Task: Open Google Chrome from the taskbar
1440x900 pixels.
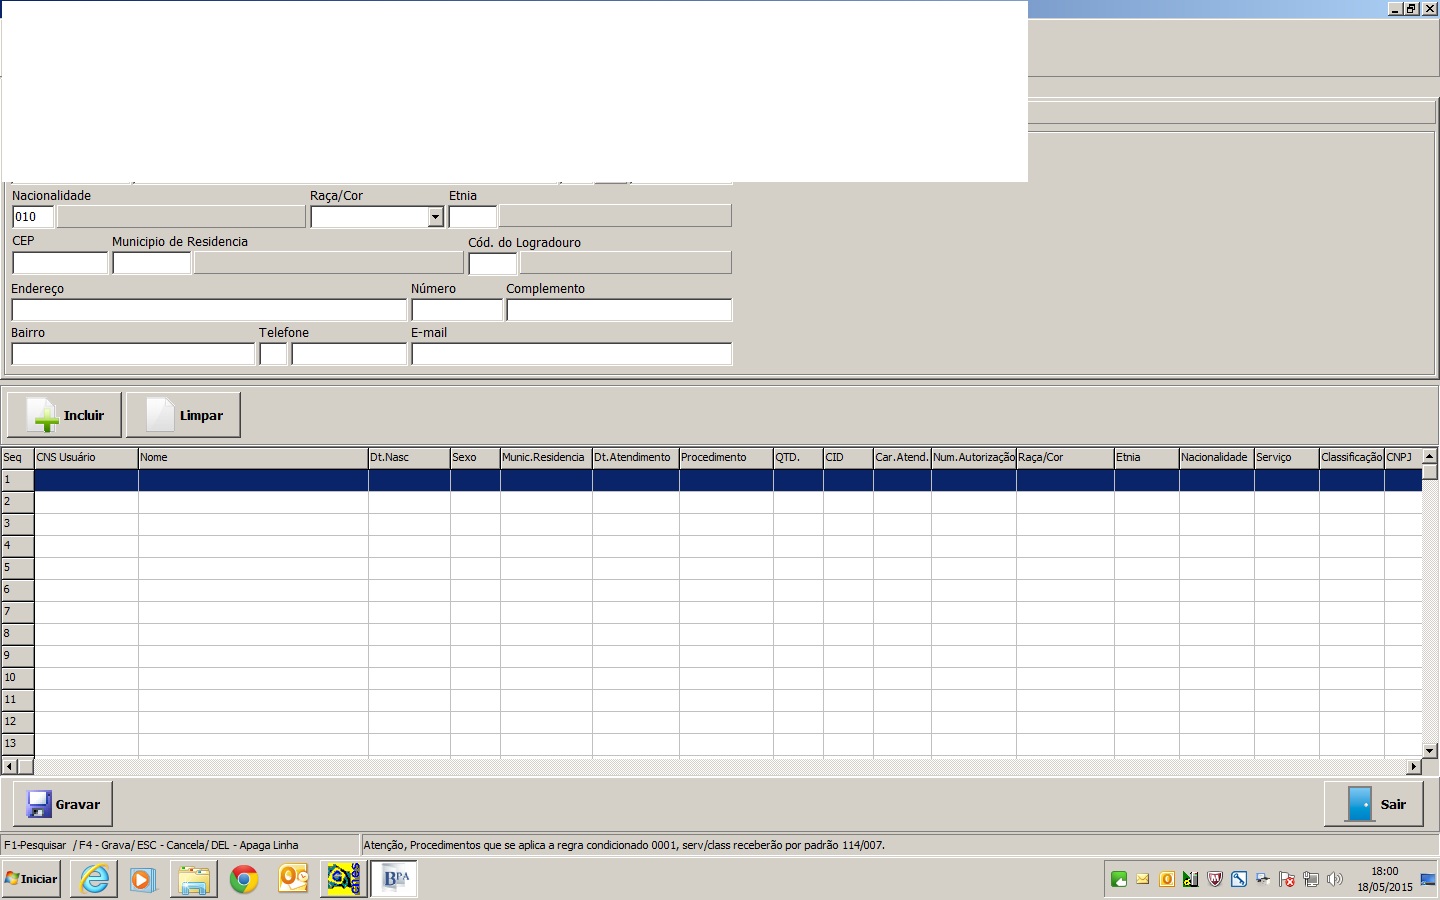Action: point(243,879)
